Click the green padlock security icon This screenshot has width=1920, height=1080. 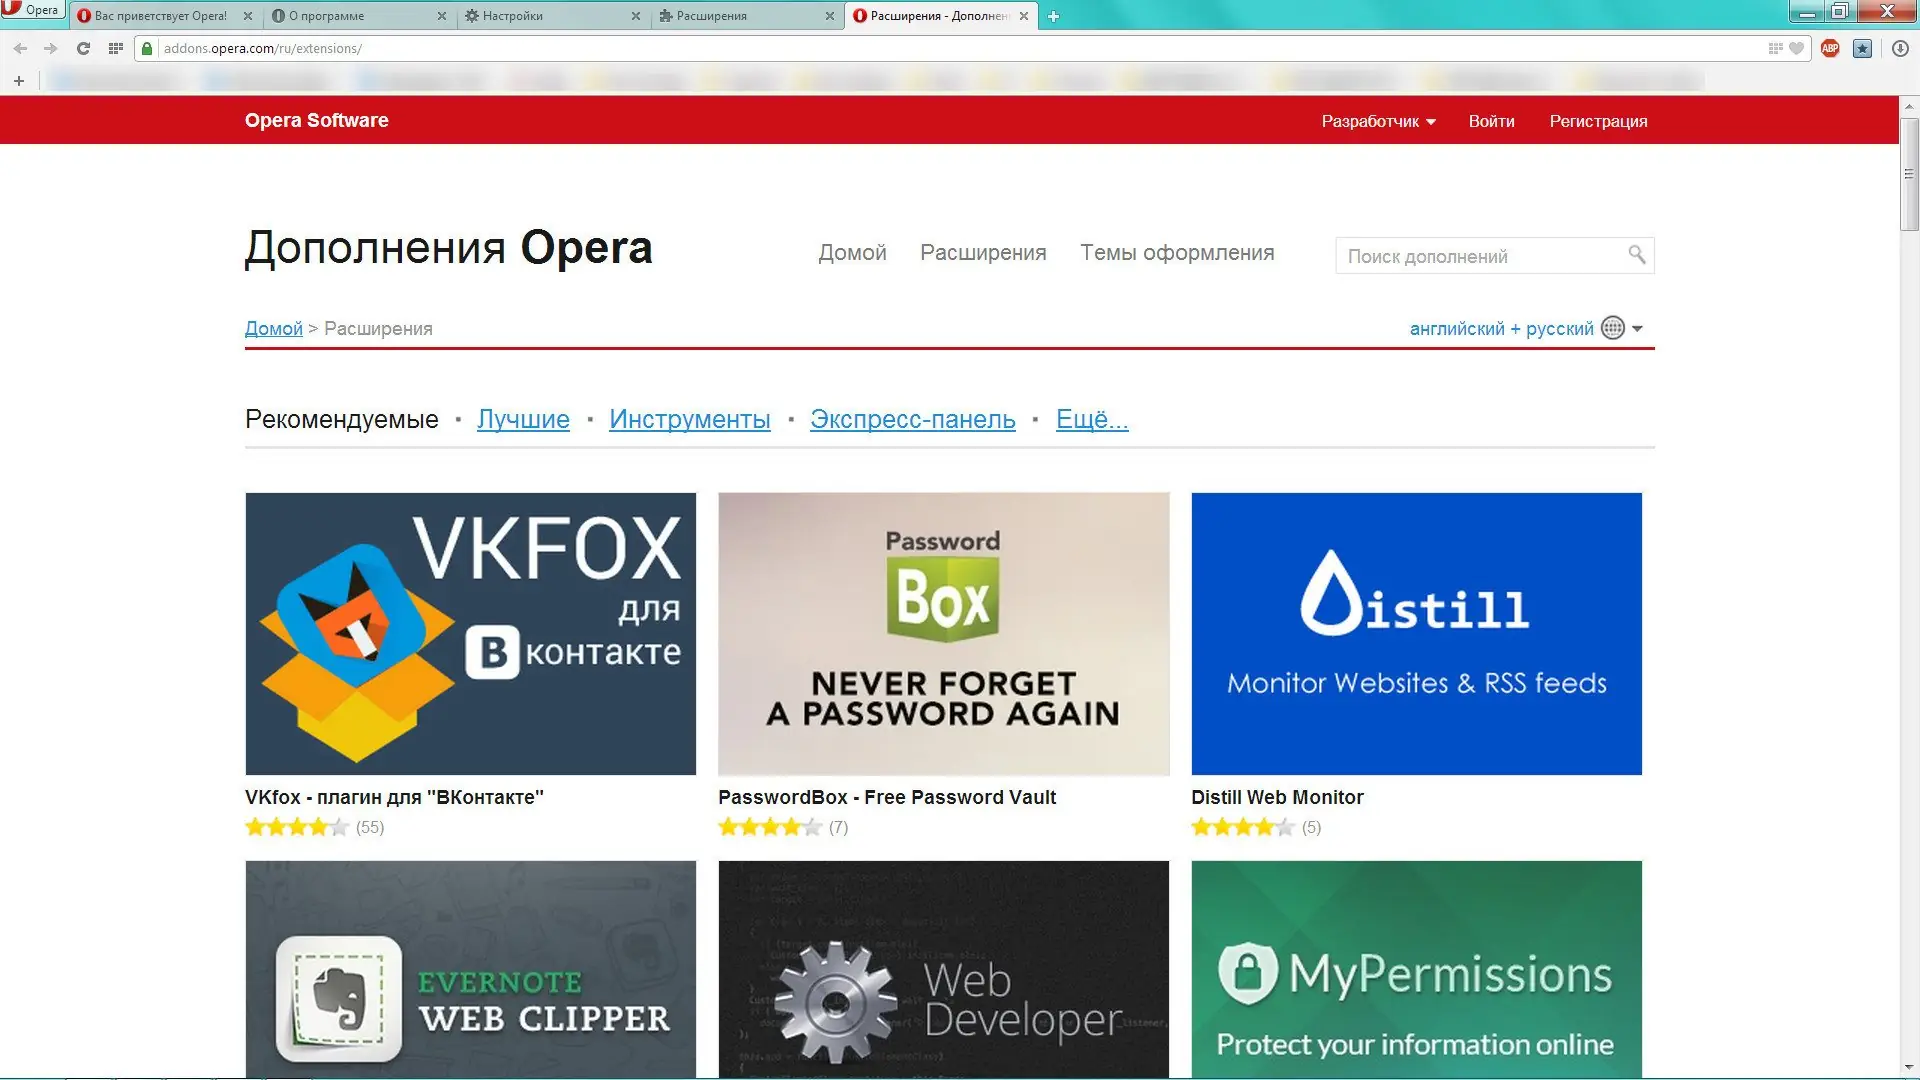[147, 48]
